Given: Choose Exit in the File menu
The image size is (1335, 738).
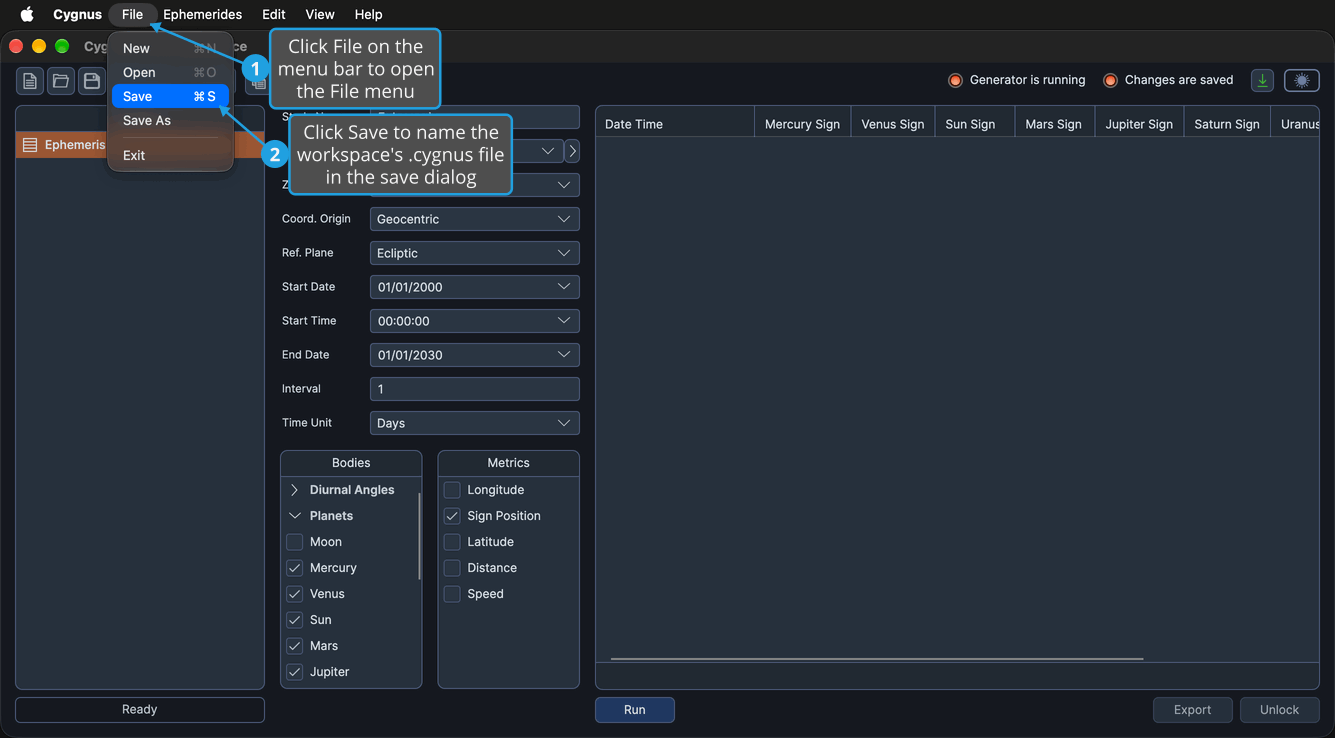Looking at the screenshot, I should click(170, 155).
